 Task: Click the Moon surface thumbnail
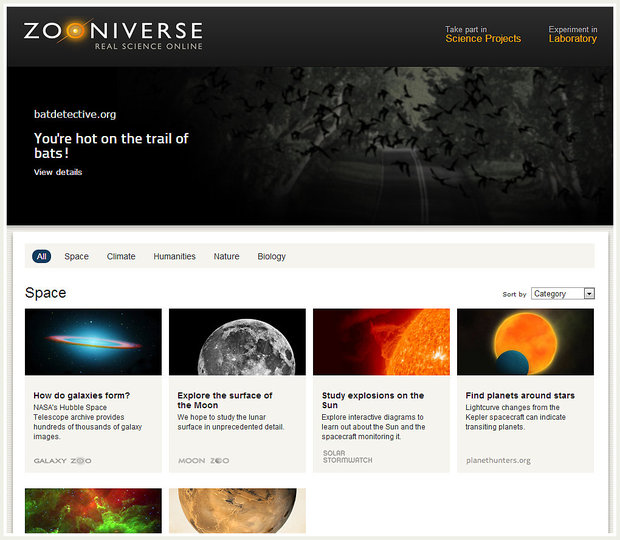point(237,342)
